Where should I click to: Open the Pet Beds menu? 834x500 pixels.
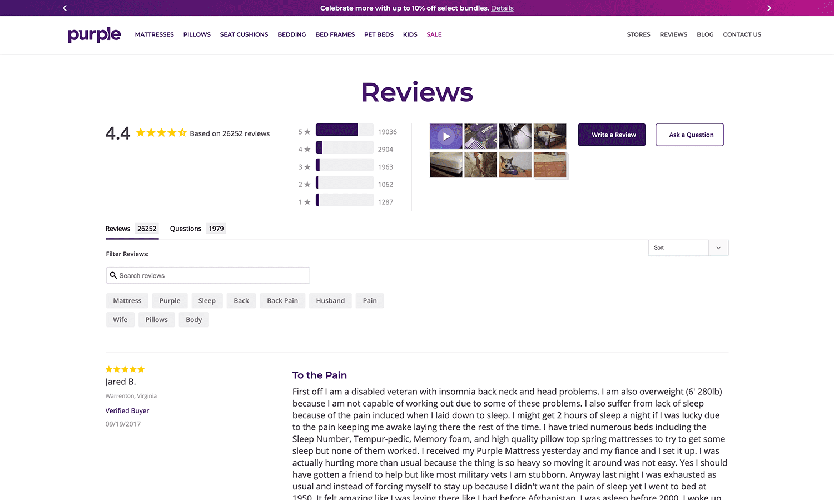click(x=379, y=35)
